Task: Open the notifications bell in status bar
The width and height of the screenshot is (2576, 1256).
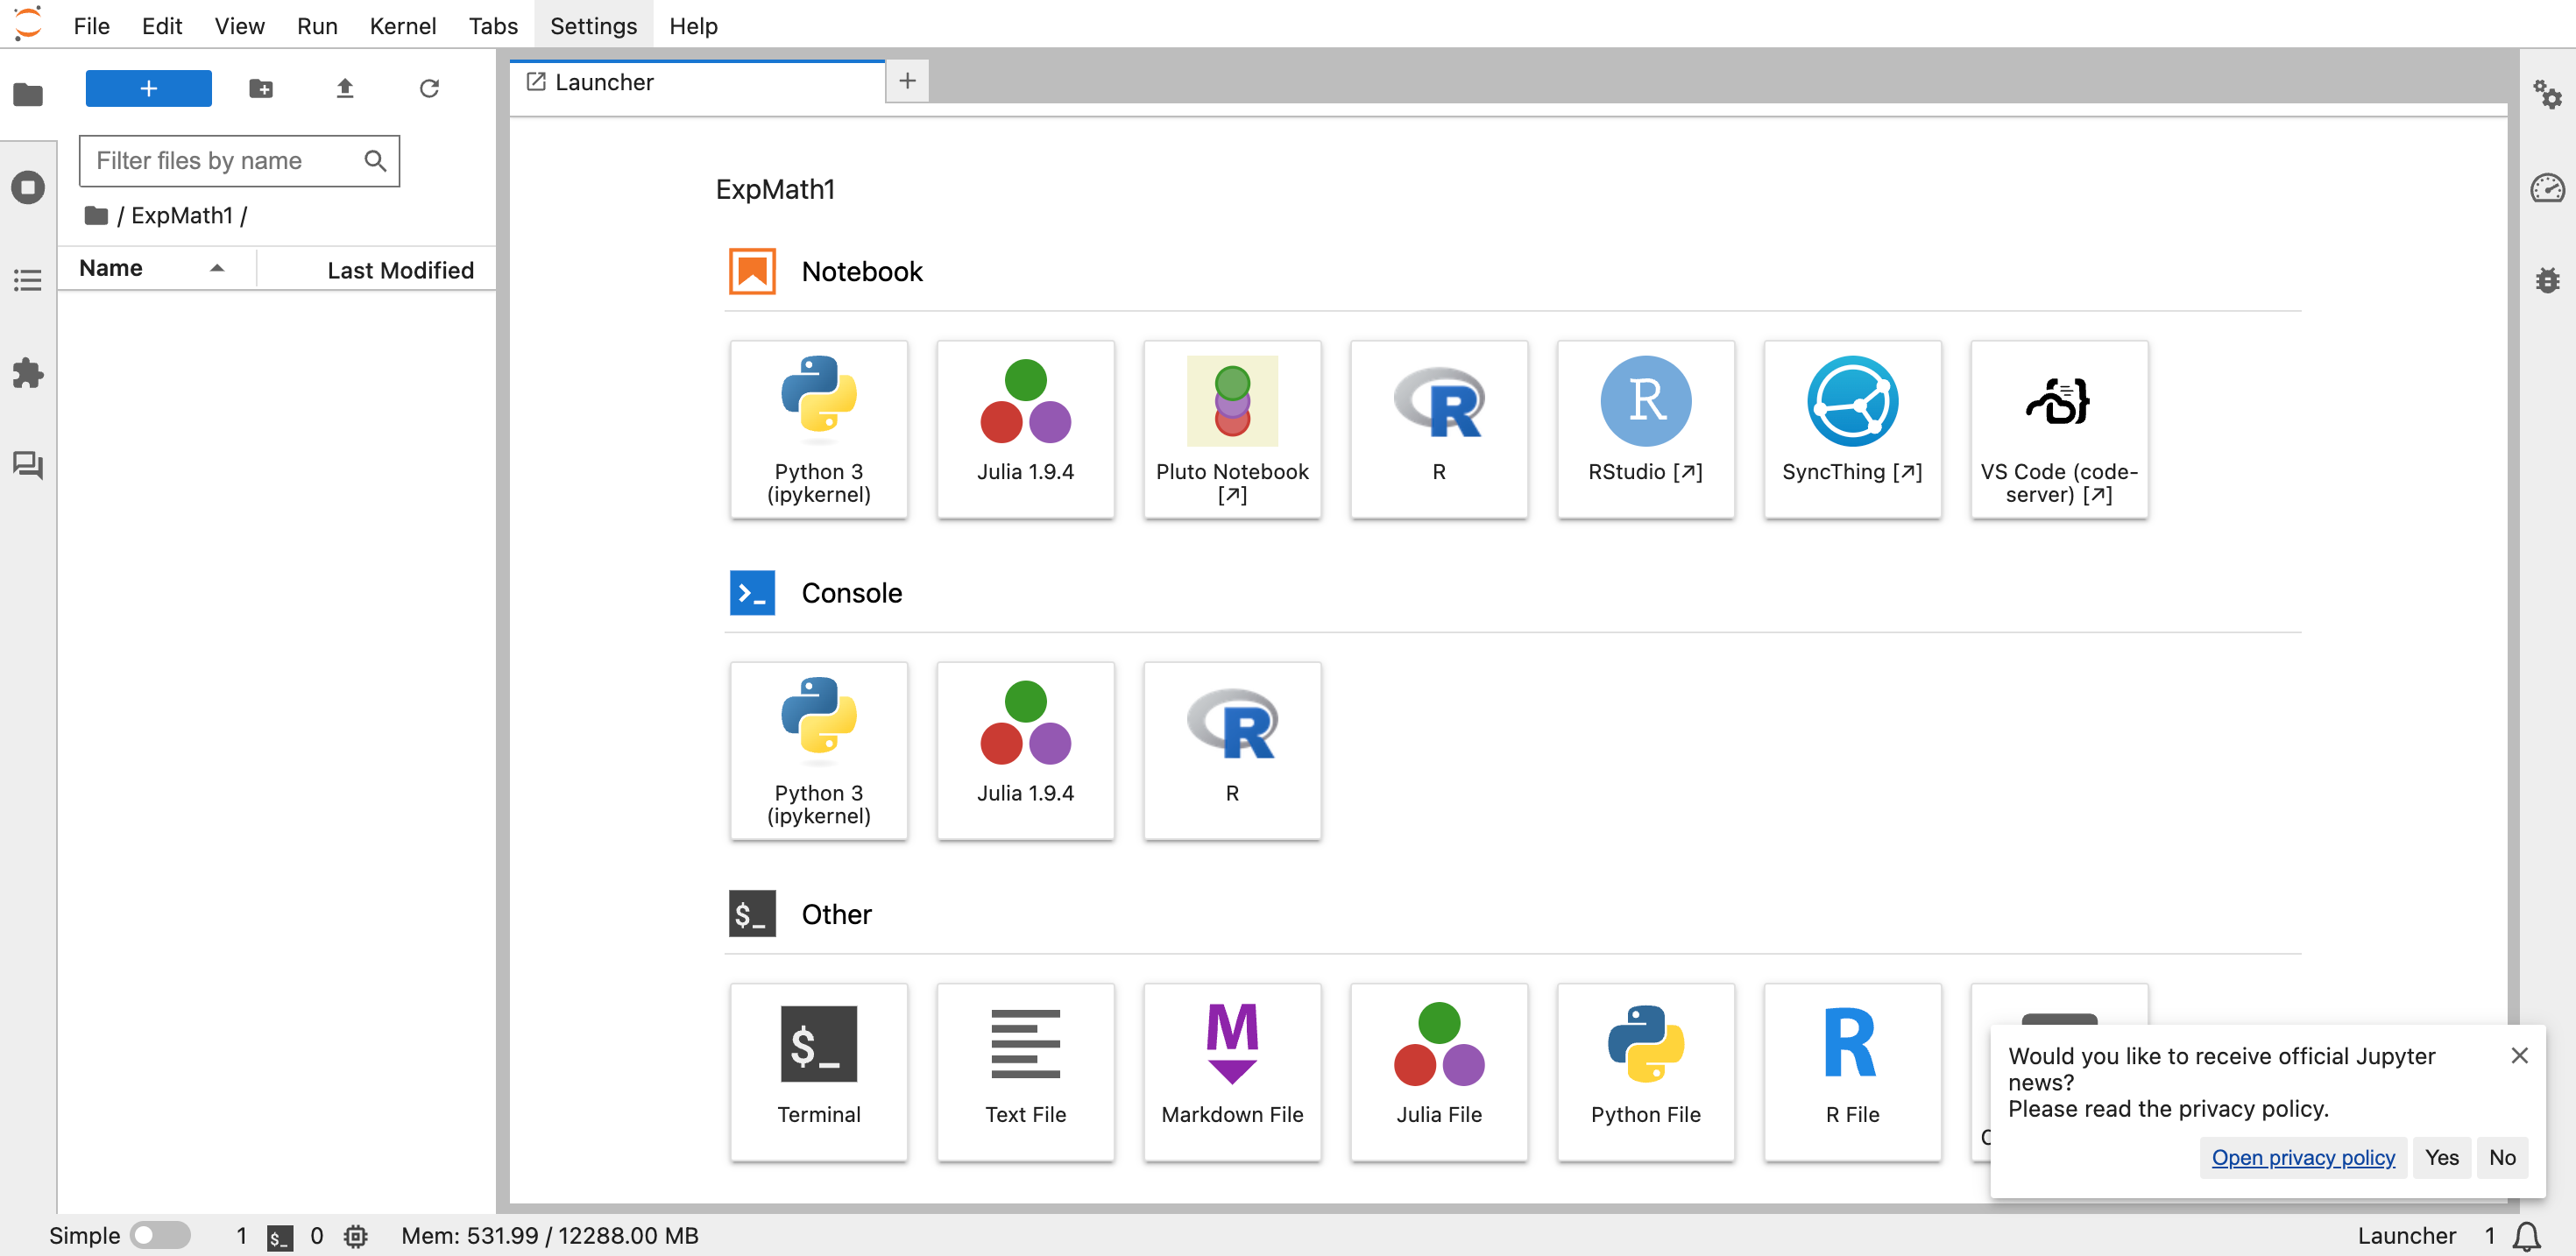Action: click(2526, 1236)
